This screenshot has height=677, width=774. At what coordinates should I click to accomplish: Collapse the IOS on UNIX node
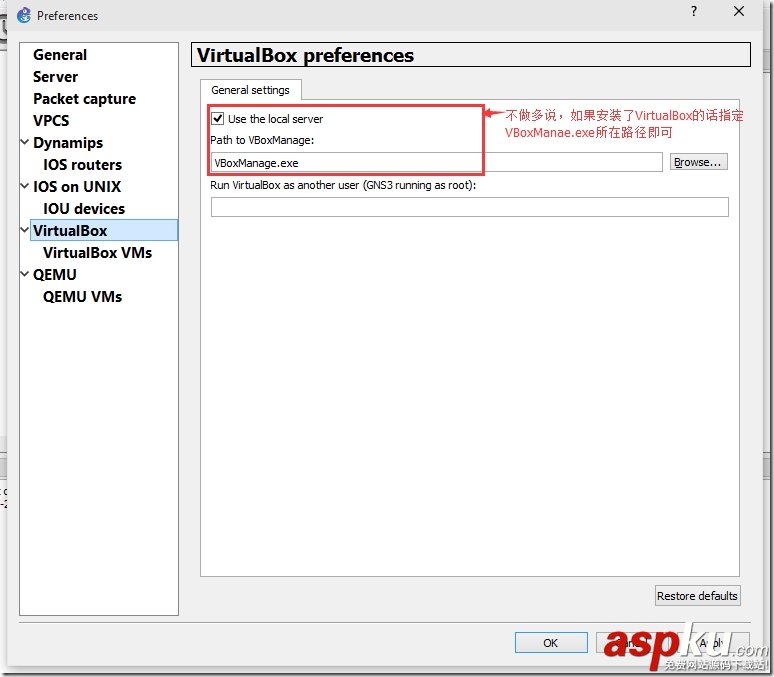click(x=24, y=186)
